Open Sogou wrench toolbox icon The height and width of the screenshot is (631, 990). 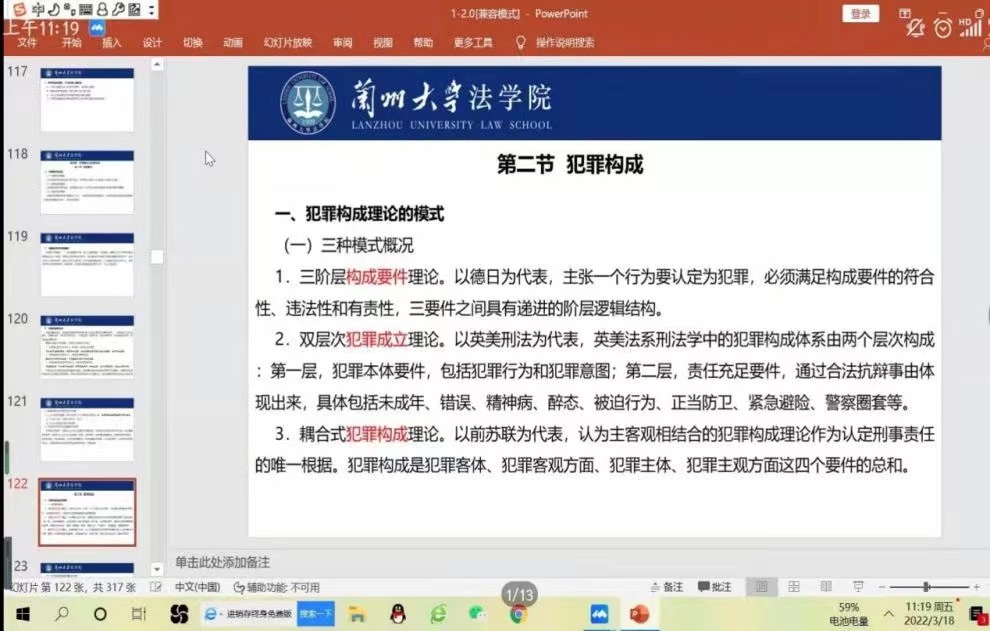[118, 9]
